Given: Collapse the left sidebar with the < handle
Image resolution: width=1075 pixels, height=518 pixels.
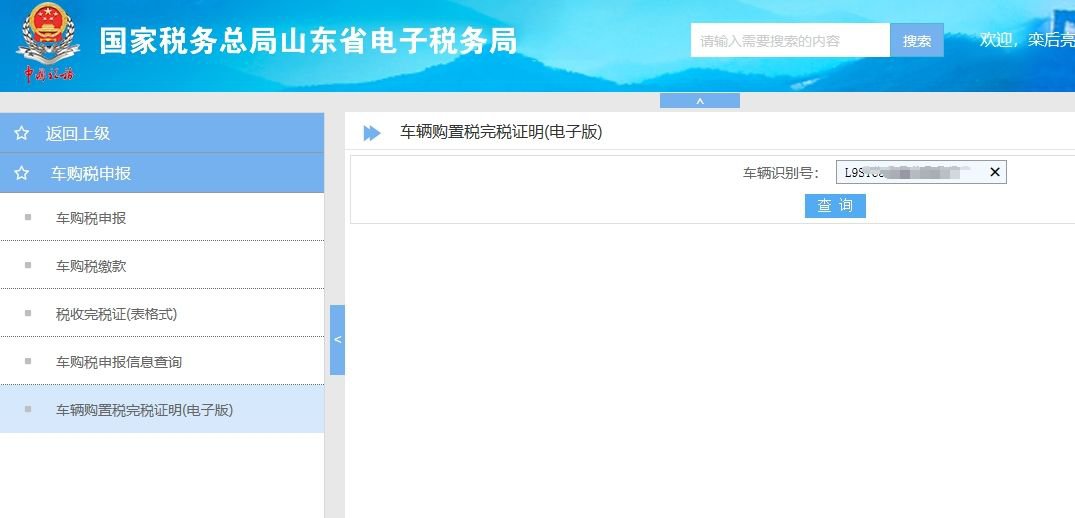Looking at the screenshot, I should pyautogui.click(x=337, y=340).
